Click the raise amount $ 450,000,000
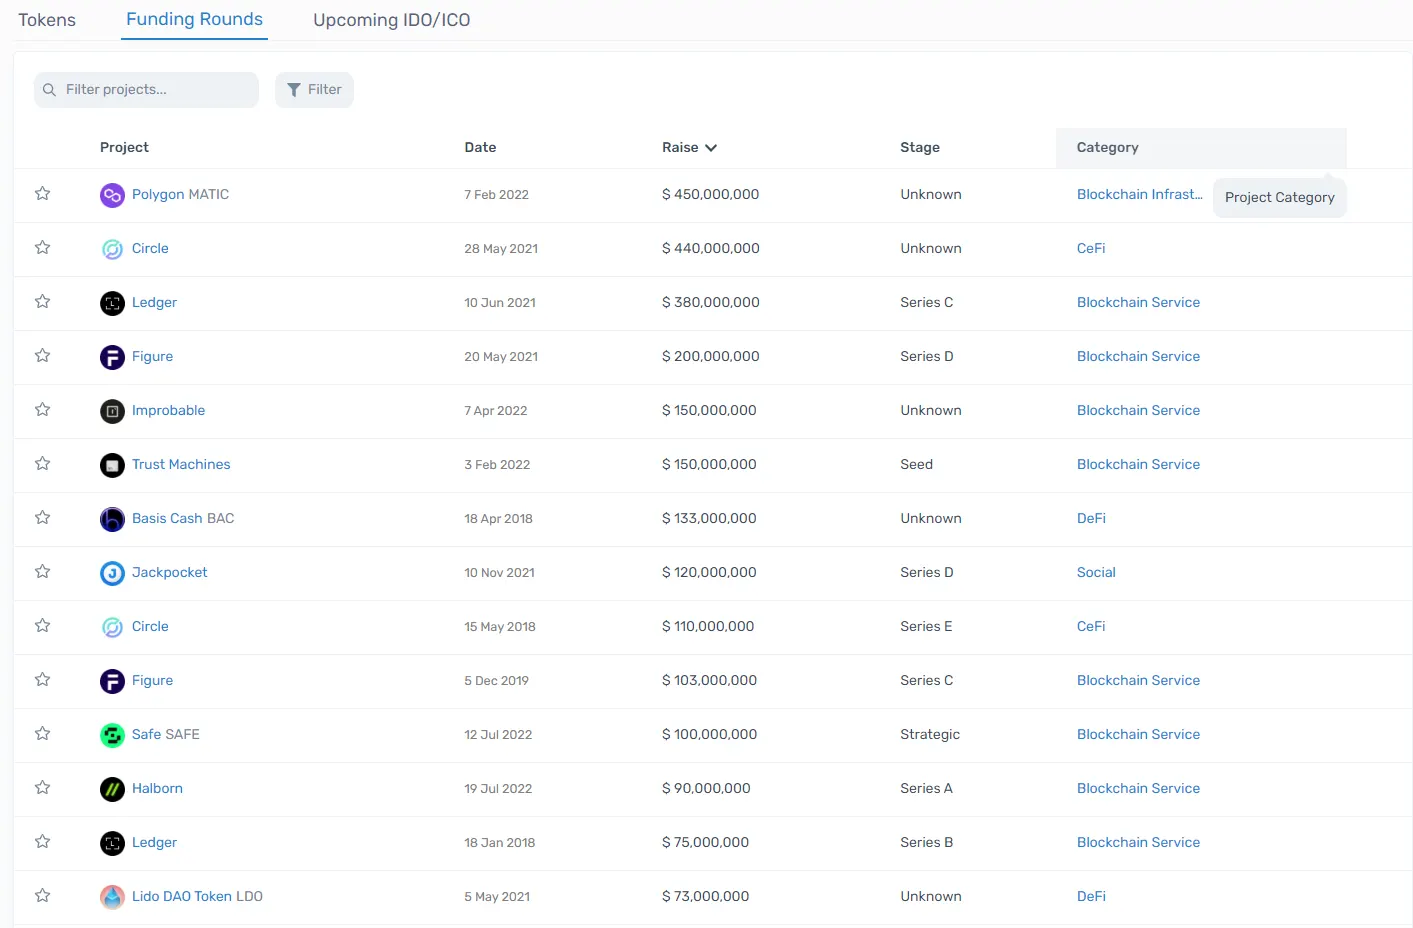This screenshot has width=1413, height=928. (710, 195)
